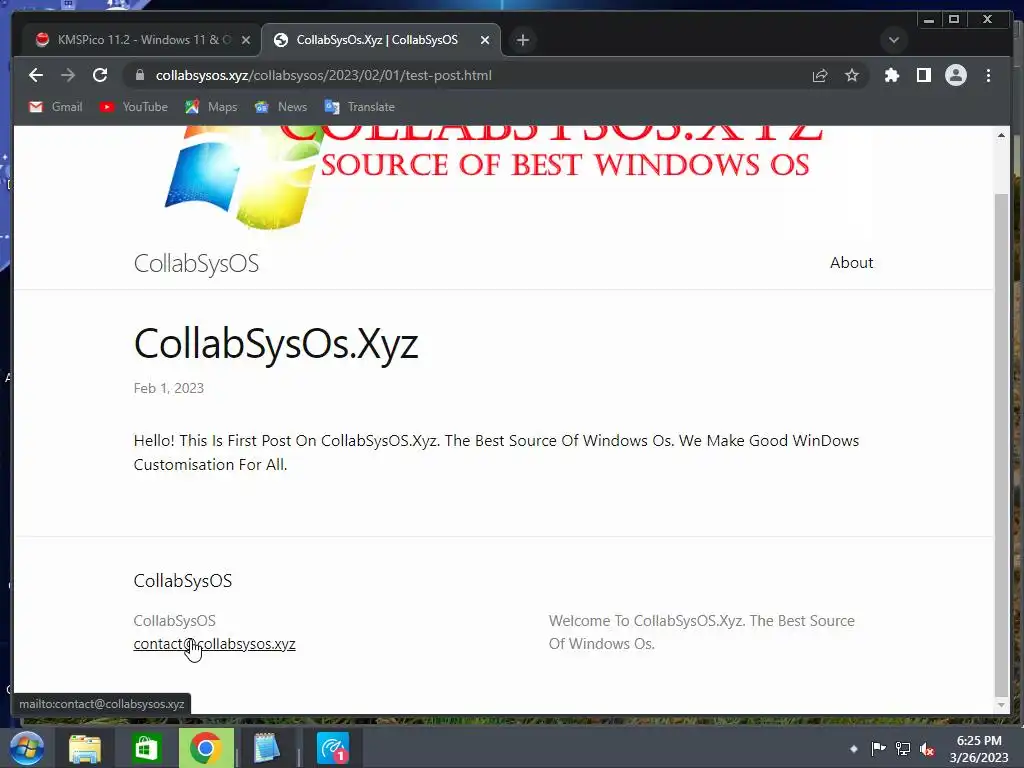Click the Chrome taskbar icon

(206, 748)
